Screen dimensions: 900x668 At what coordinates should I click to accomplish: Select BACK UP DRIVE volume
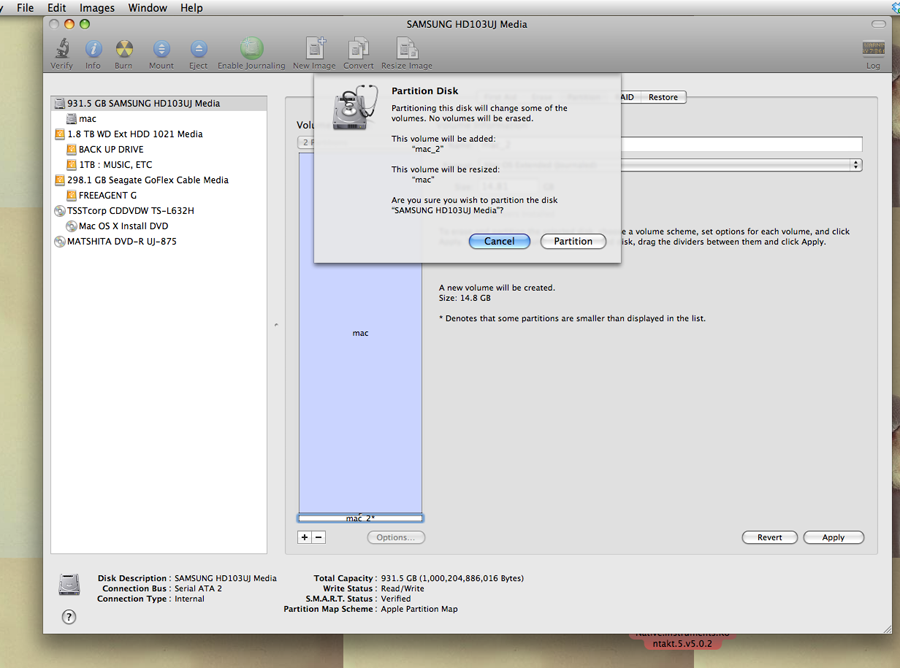[x=159, y=149]
